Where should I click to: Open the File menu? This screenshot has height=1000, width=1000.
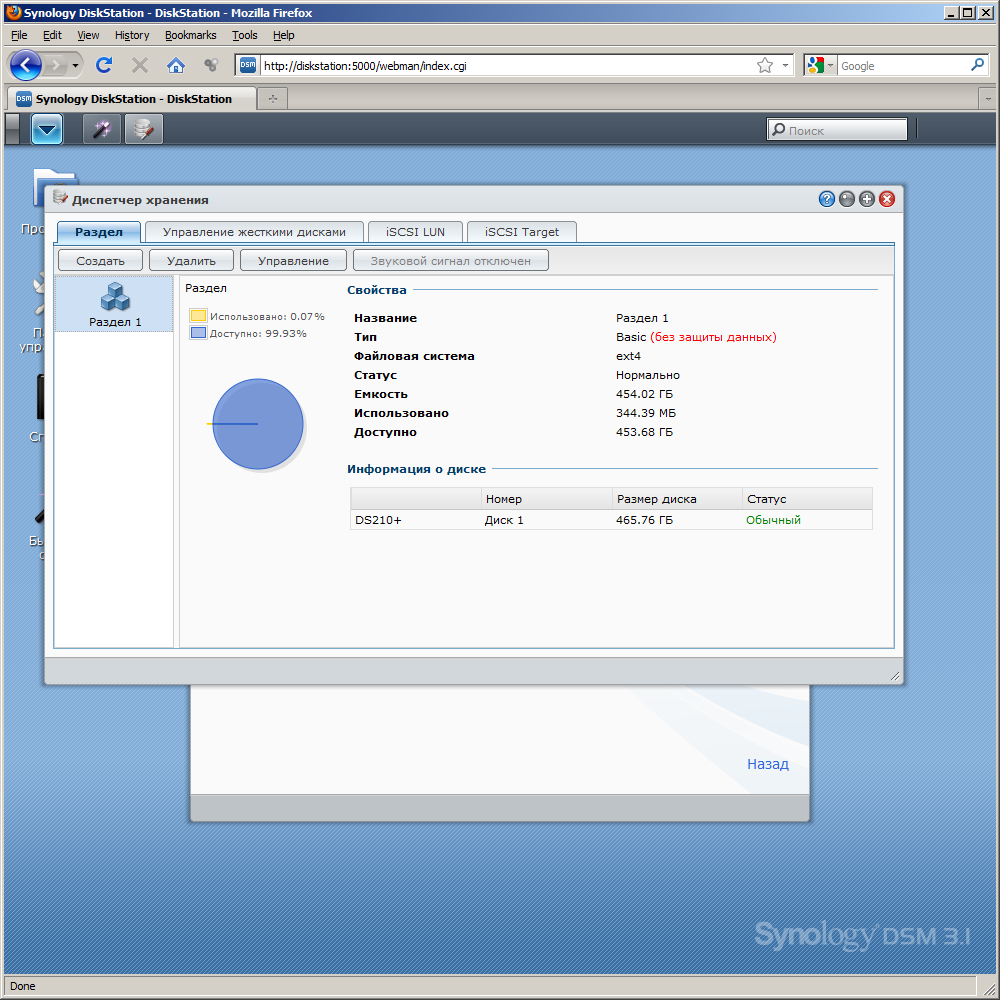tap(19, 35)
